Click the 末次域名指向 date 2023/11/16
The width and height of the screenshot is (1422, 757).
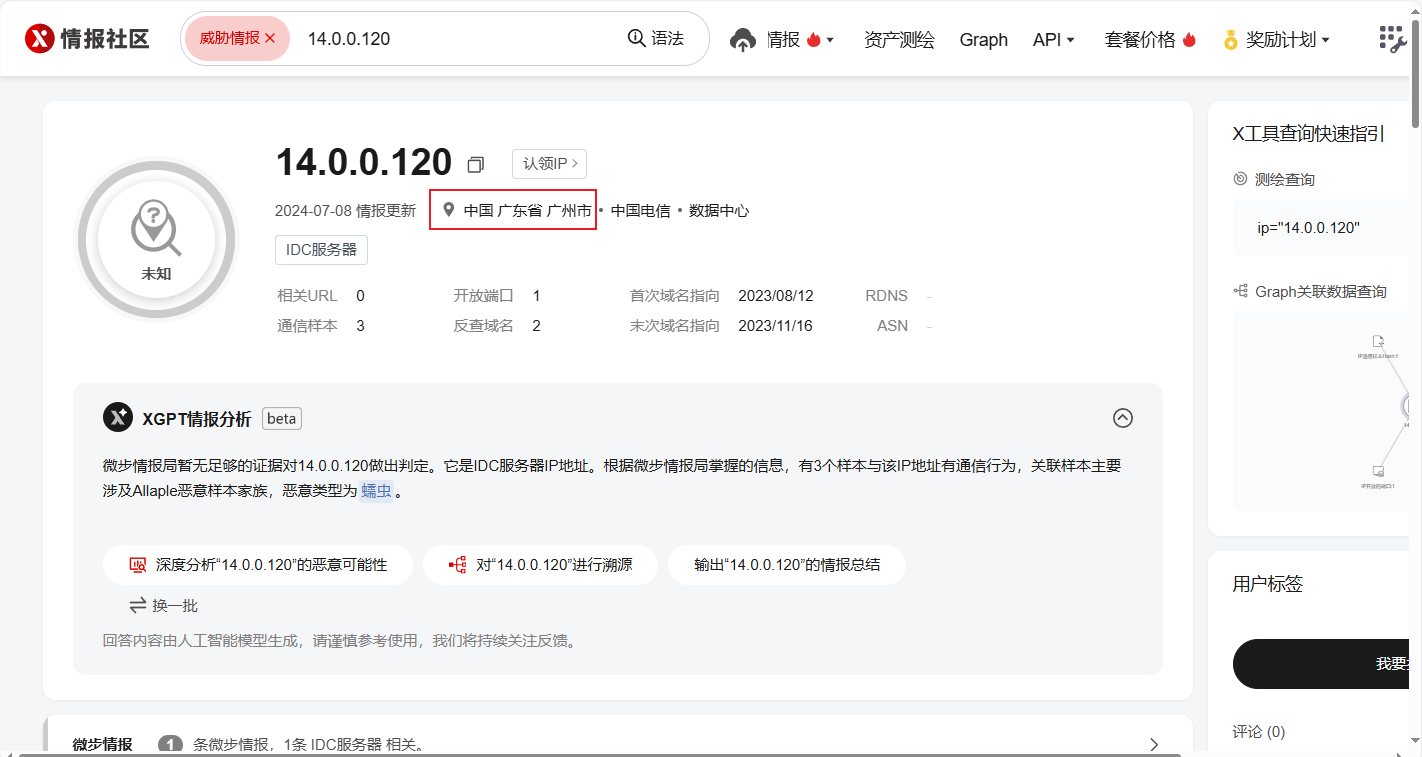click(x=776, y=326)
